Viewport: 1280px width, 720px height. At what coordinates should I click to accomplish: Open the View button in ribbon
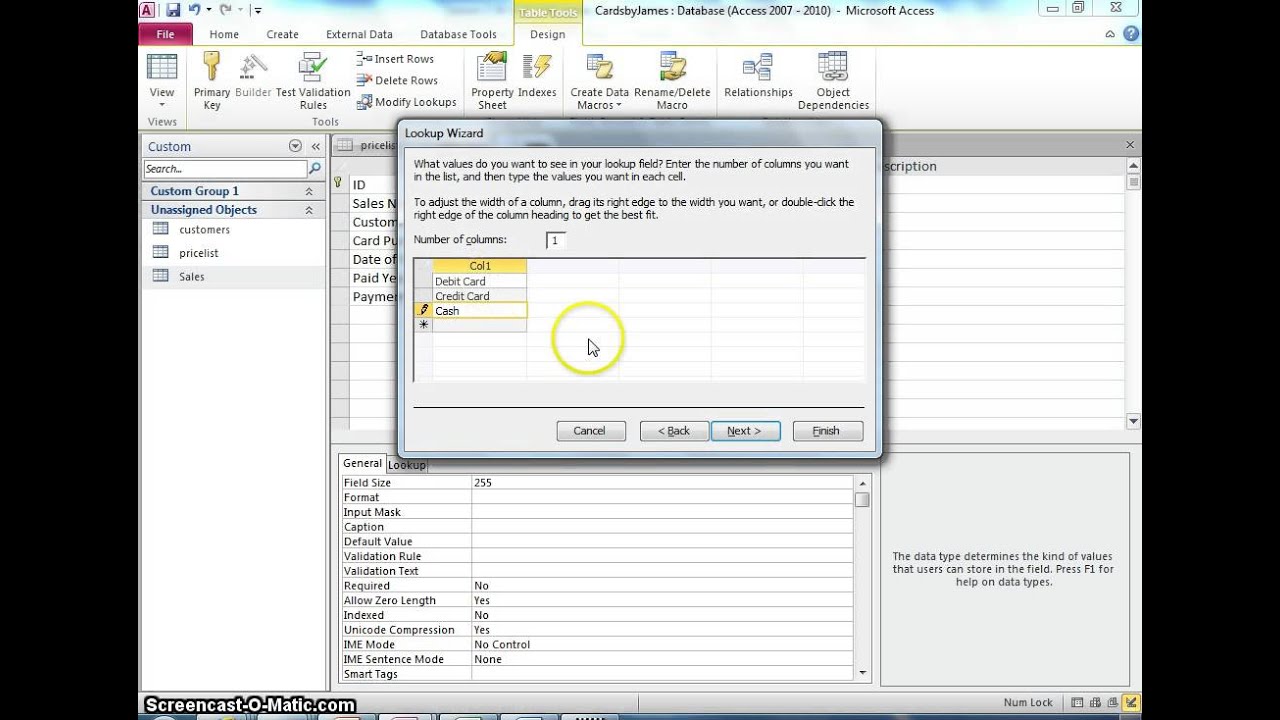point(161,81)
